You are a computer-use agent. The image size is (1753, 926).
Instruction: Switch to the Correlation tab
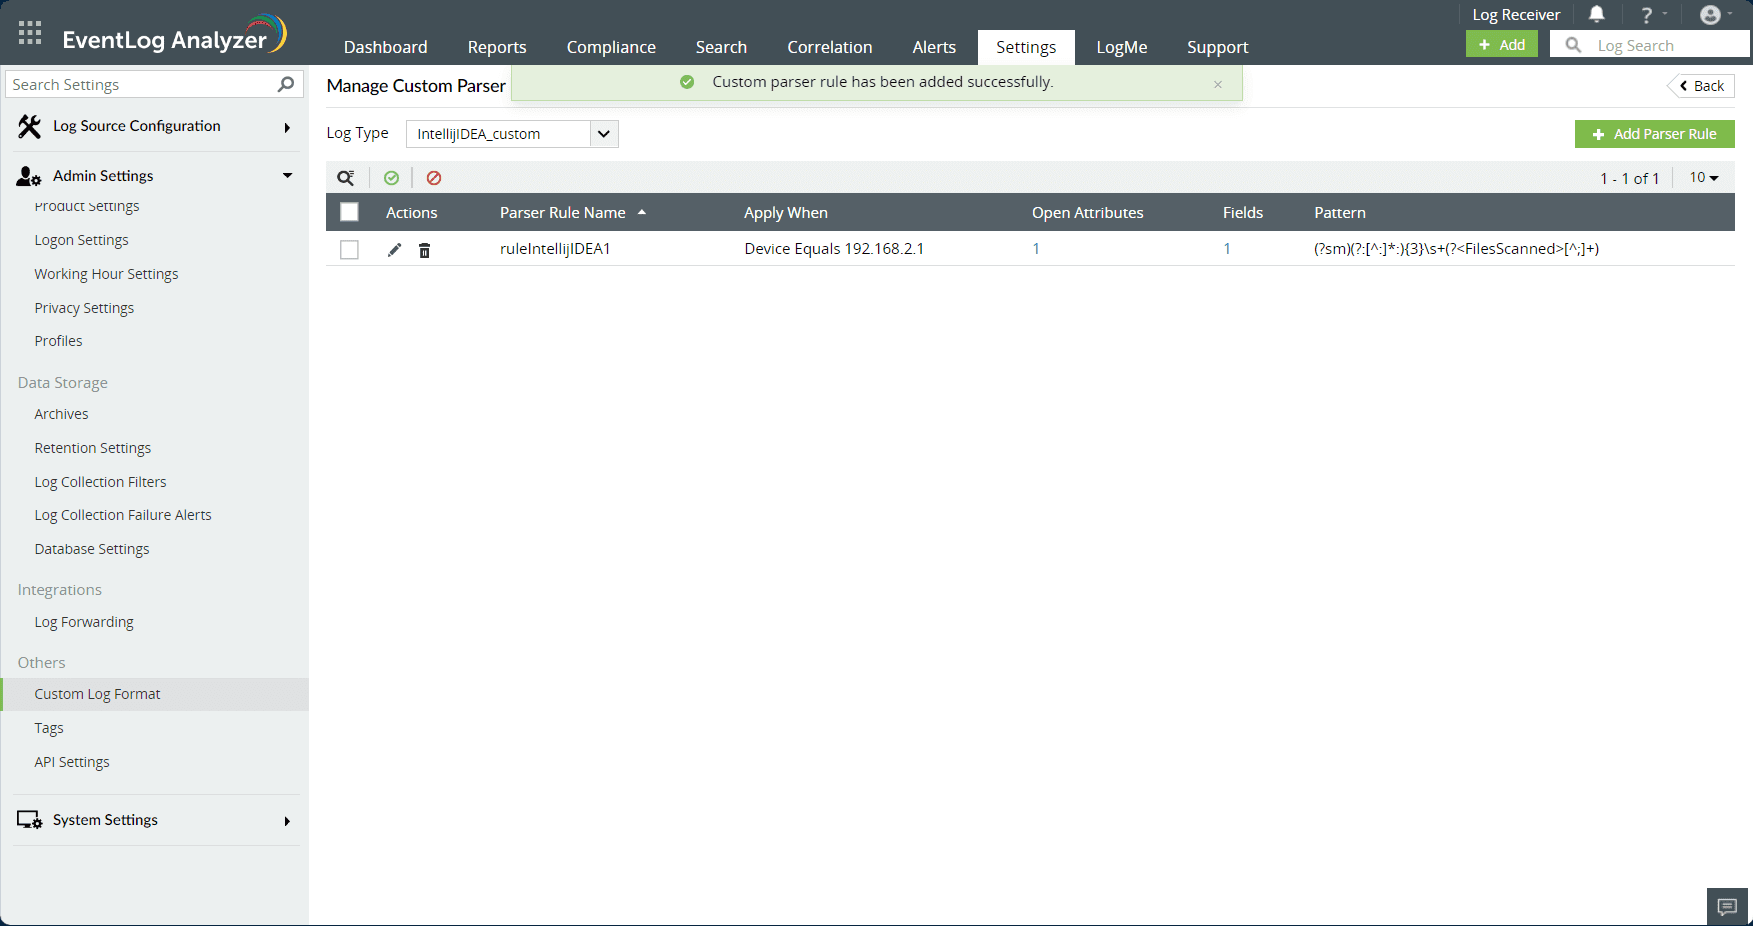click(x=829, y=47)
